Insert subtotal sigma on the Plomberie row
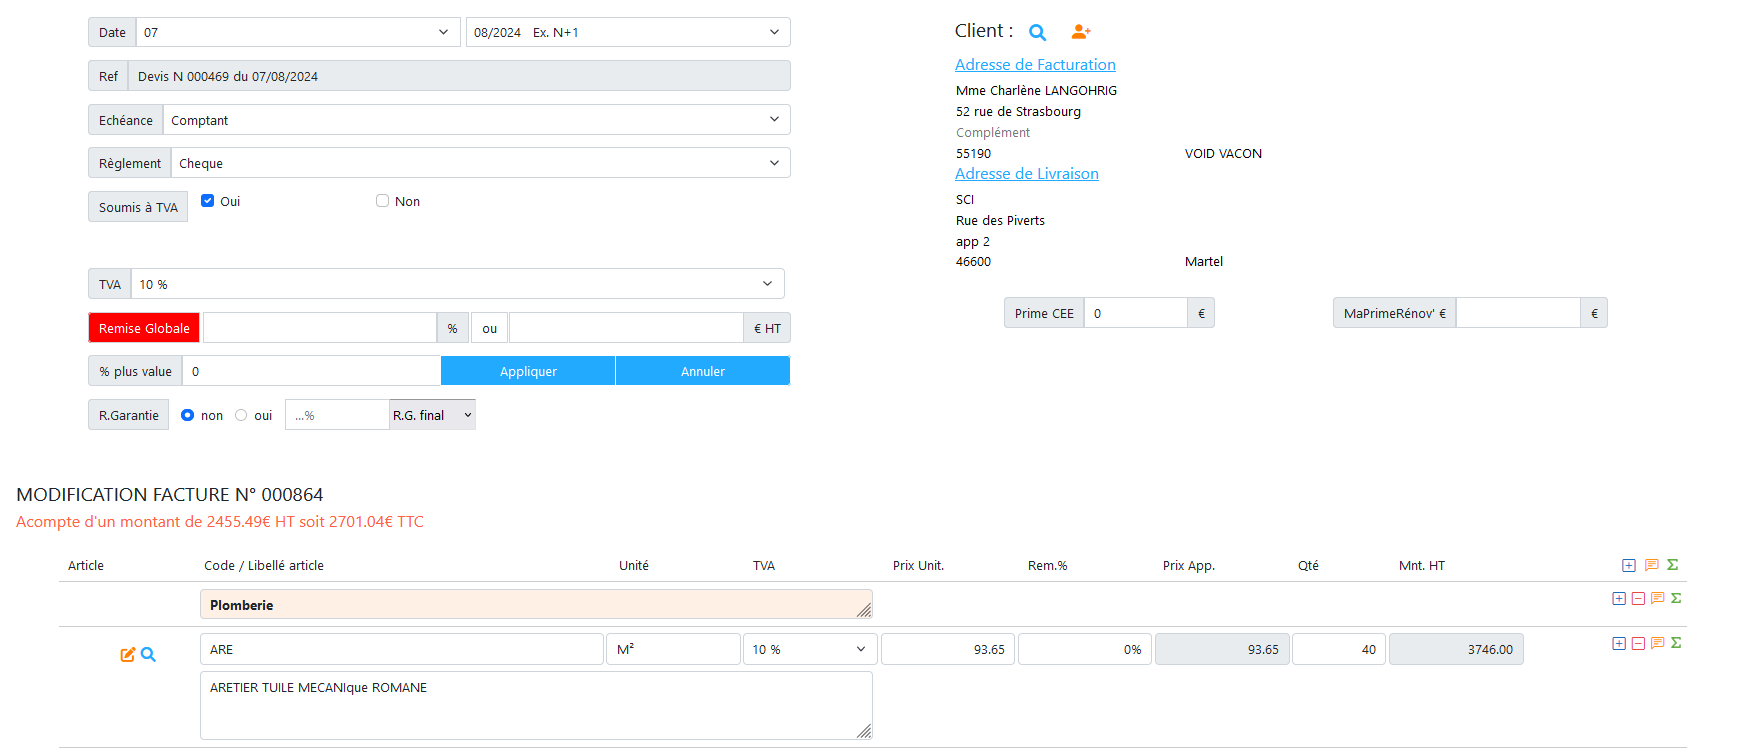 point(1676,598)
